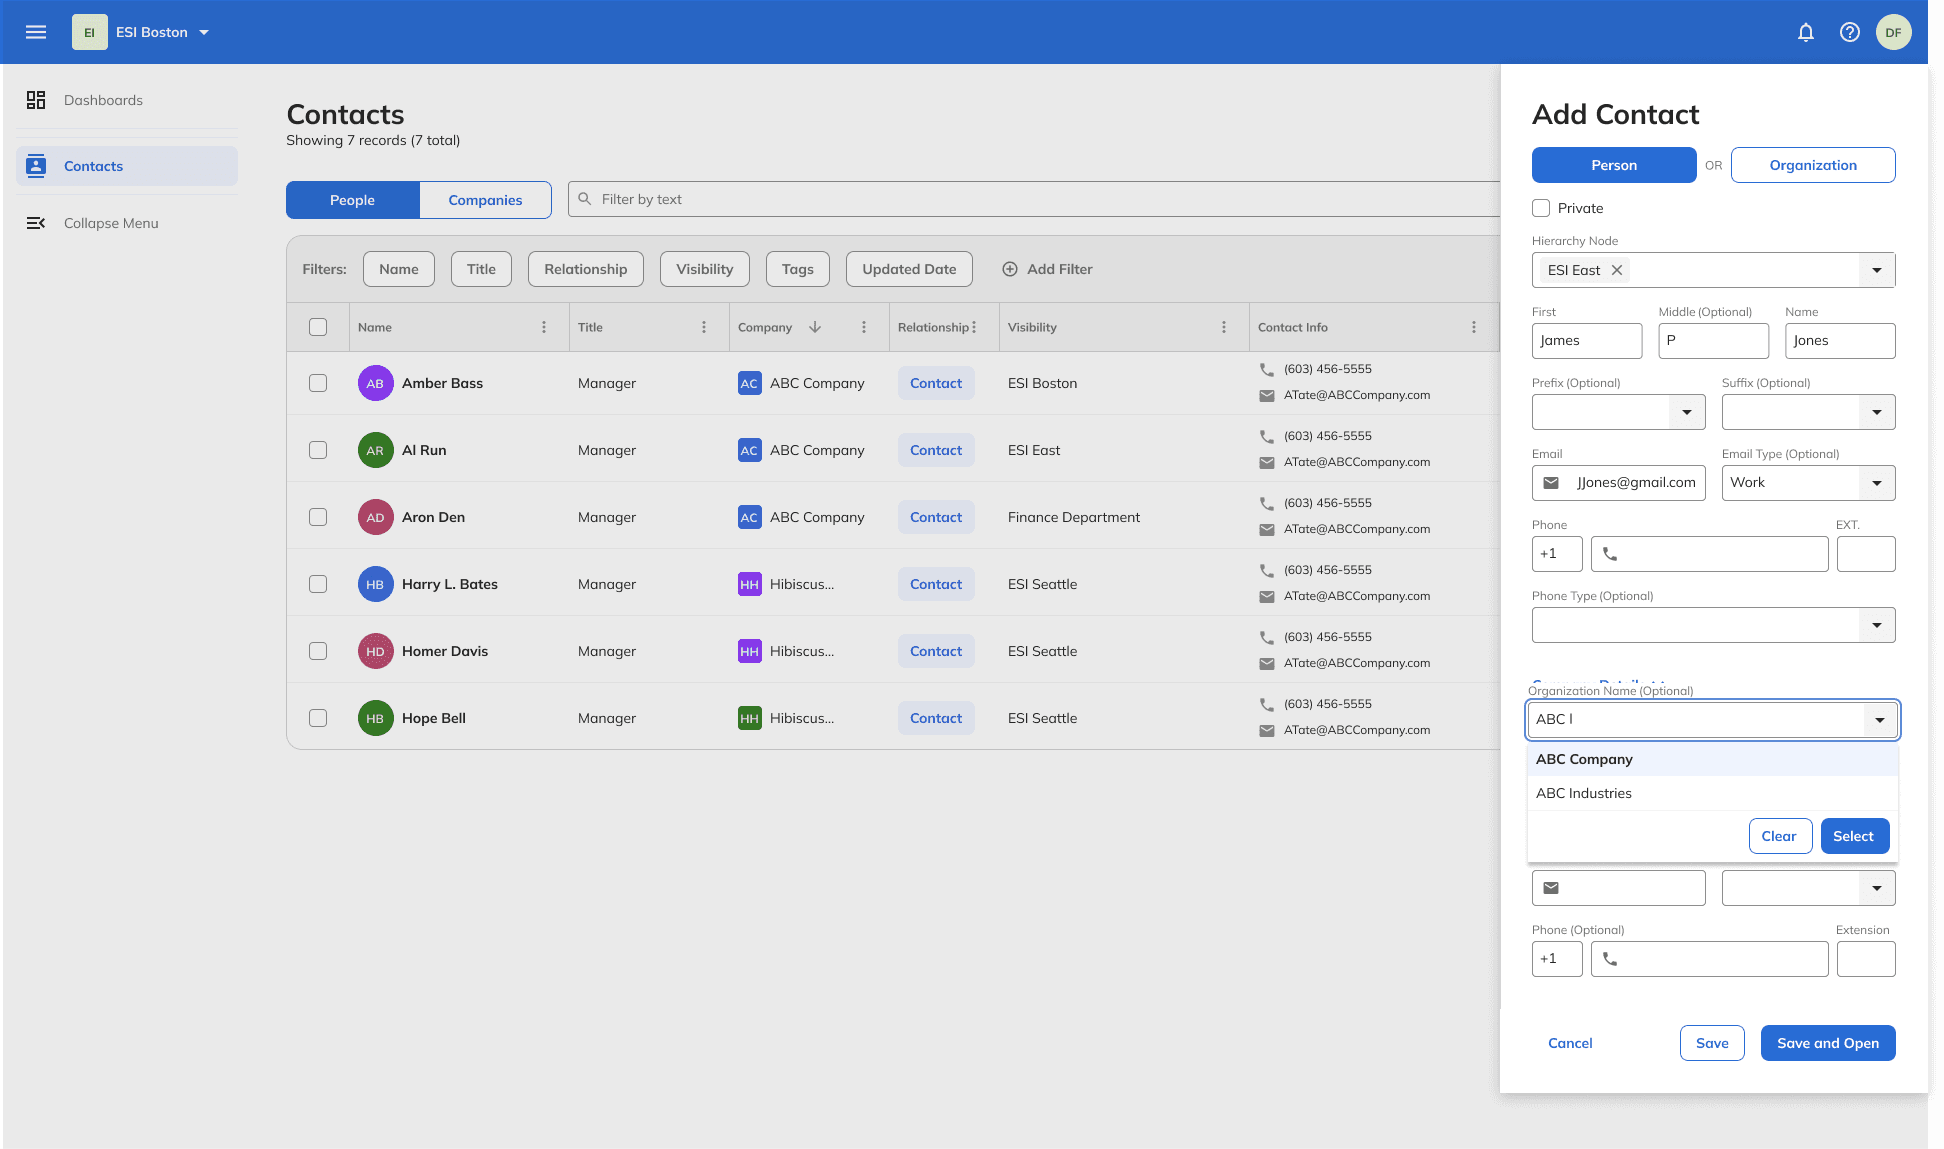1944x1149 pixels.
Task: Select Amber Bass row checkbox
Action: pos(318,383)
